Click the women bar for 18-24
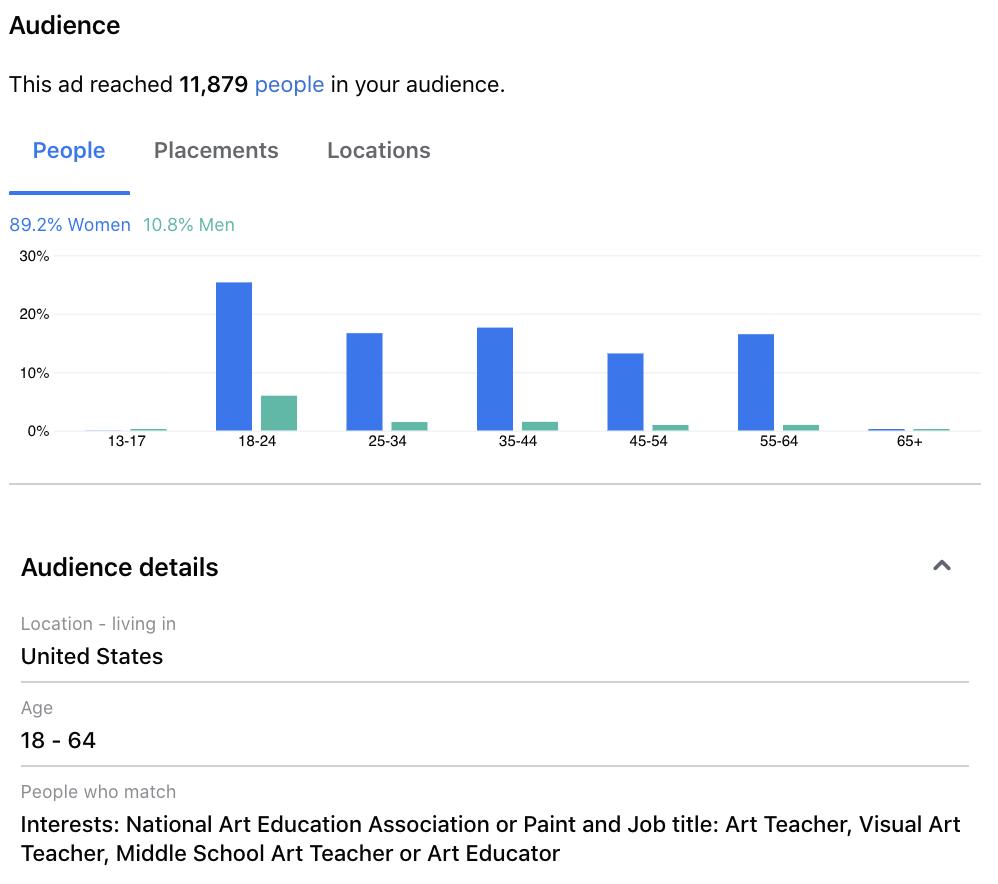The height and width of the screenshot is (884, 998). pyautogui.click(x=234, y=356)
